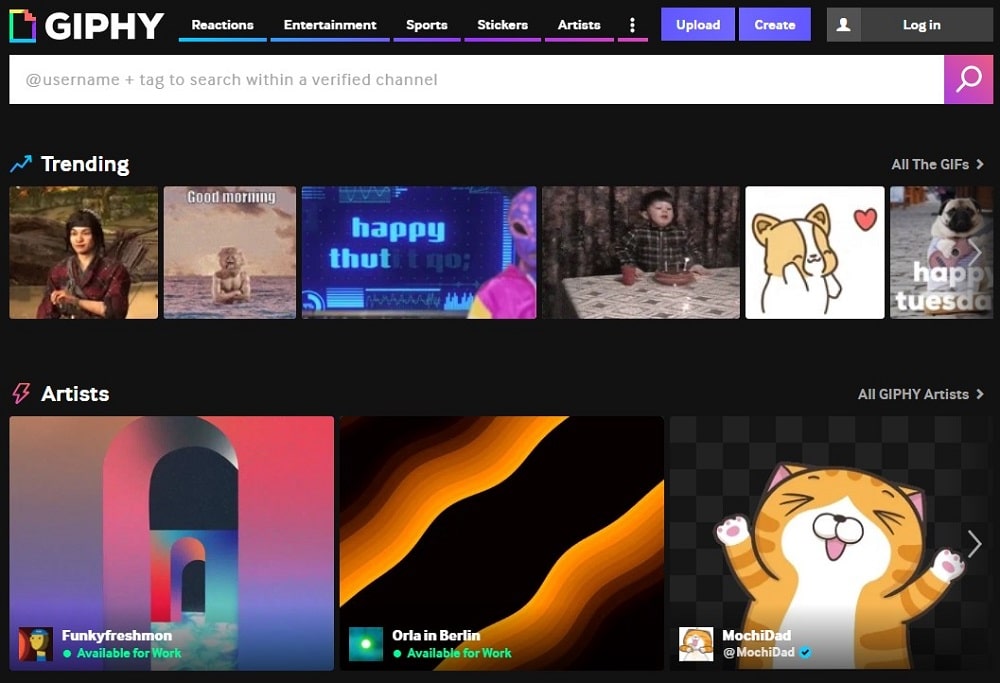Click Orla in Berlin's Available for Work status

453,653
